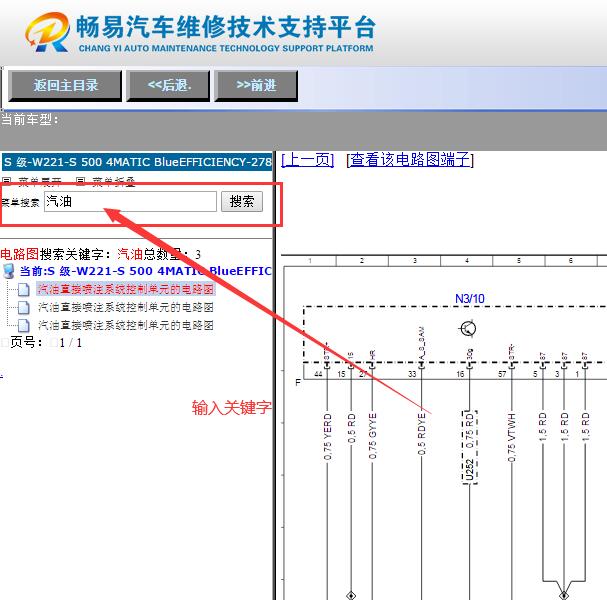Click connector pin number 57

[502, 374]
